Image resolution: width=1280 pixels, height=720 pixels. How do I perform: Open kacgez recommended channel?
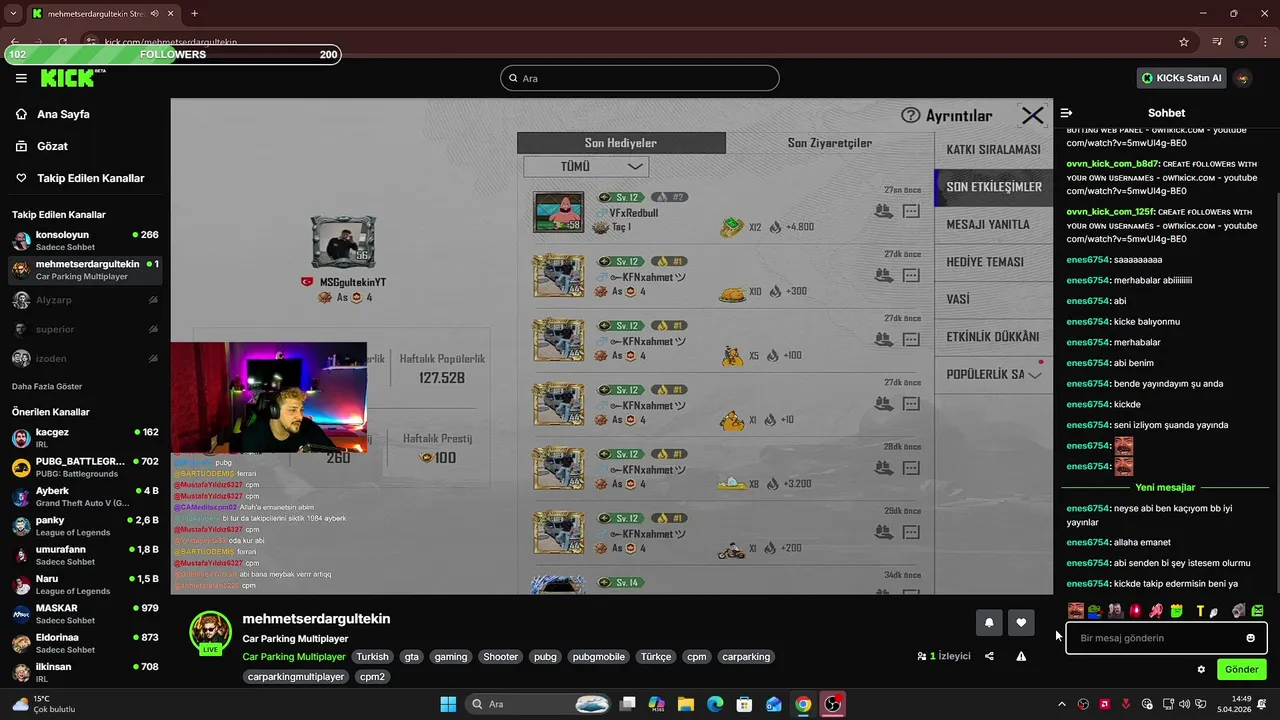[x=85, y=438]
